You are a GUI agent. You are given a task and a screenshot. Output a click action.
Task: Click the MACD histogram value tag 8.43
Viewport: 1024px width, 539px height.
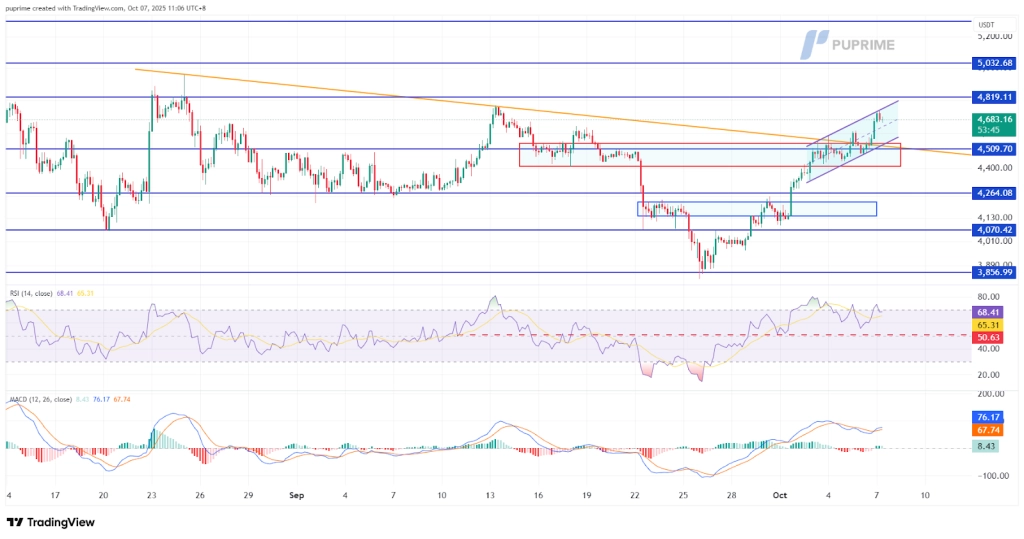pyautogui.click(x=987, y=448)
